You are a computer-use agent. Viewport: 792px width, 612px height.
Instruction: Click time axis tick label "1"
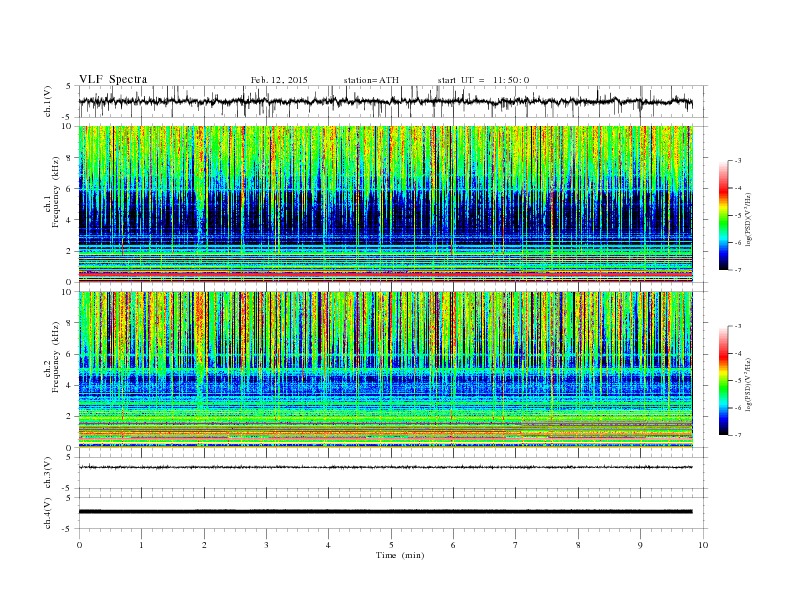(x=141, y=545)
